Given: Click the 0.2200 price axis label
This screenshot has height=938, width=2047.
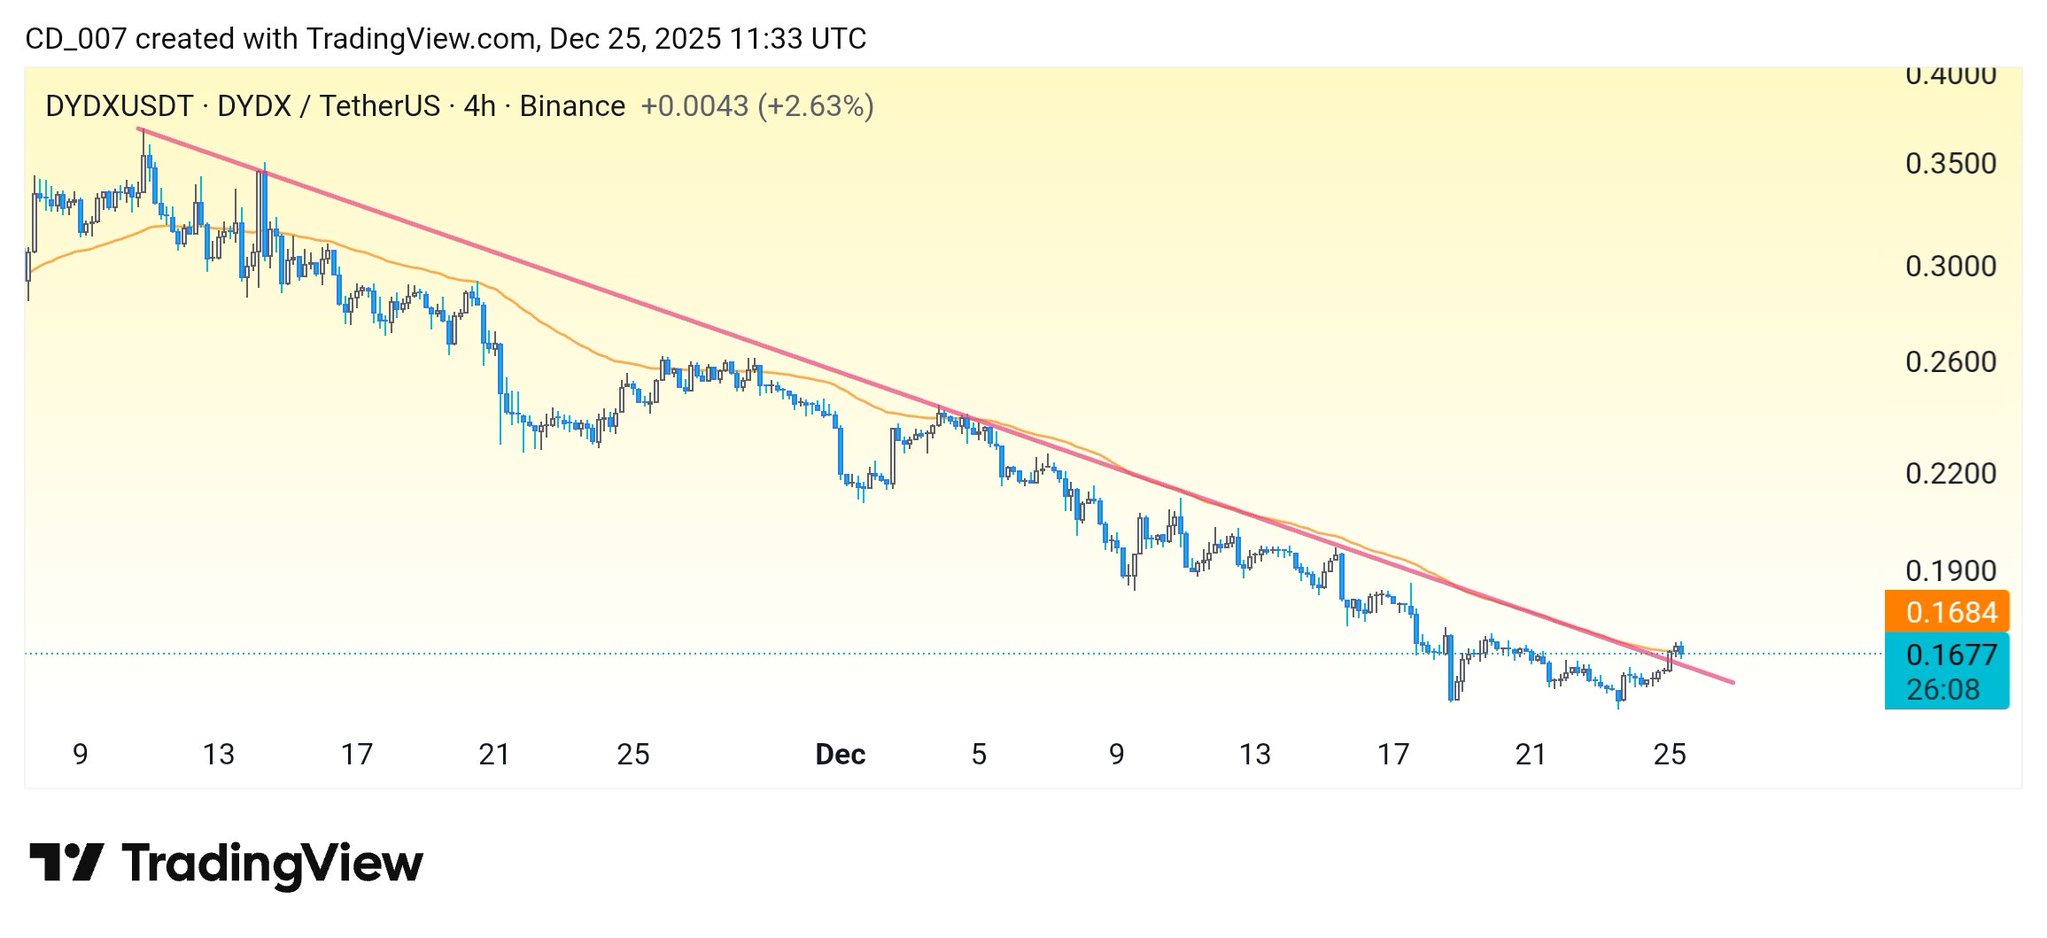Looking at the screenshot, I should 1950,473.
